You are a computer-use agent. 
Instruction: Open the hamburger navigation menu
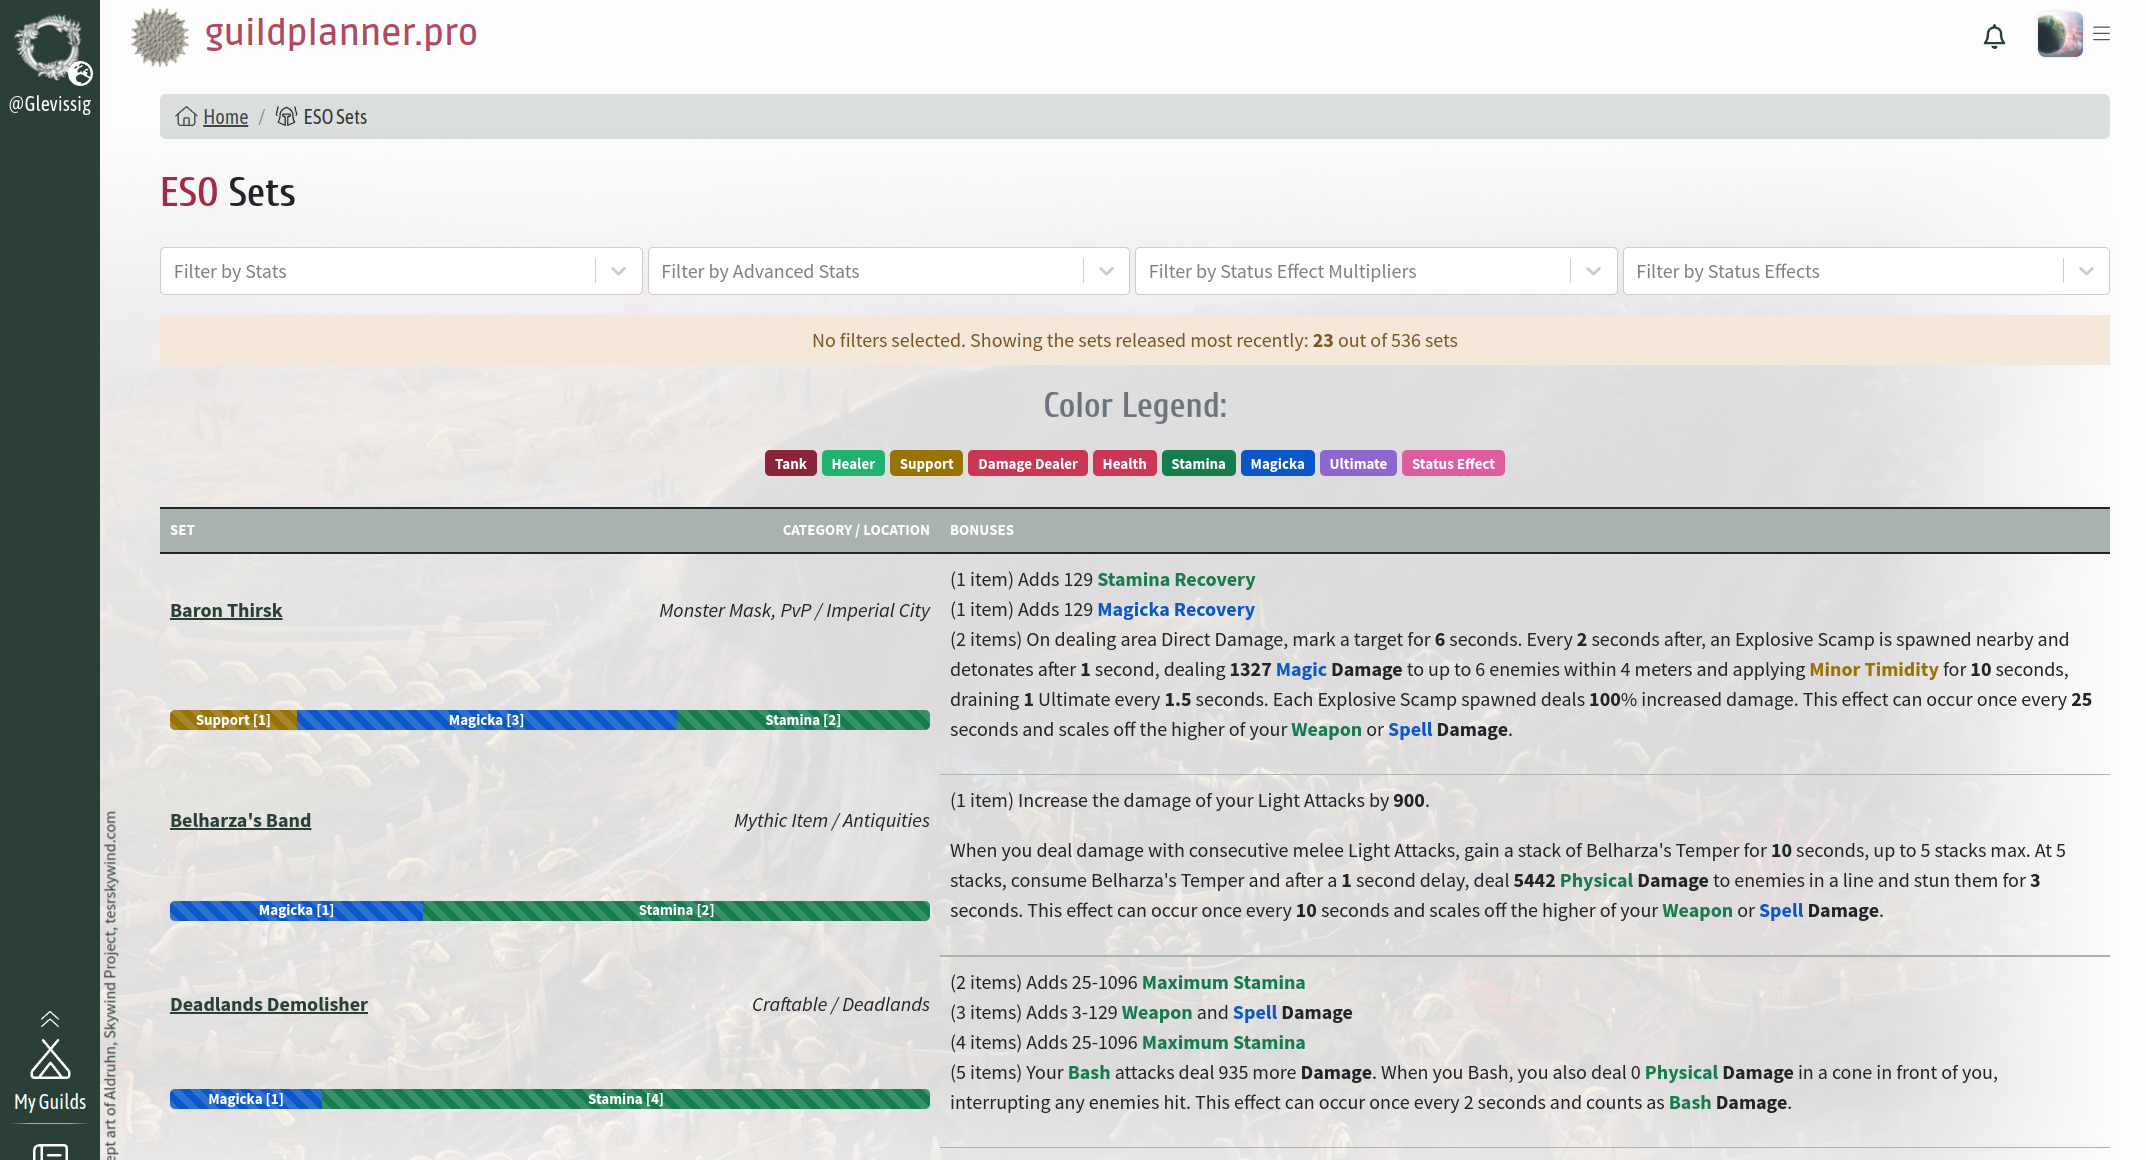point(2101,33)
